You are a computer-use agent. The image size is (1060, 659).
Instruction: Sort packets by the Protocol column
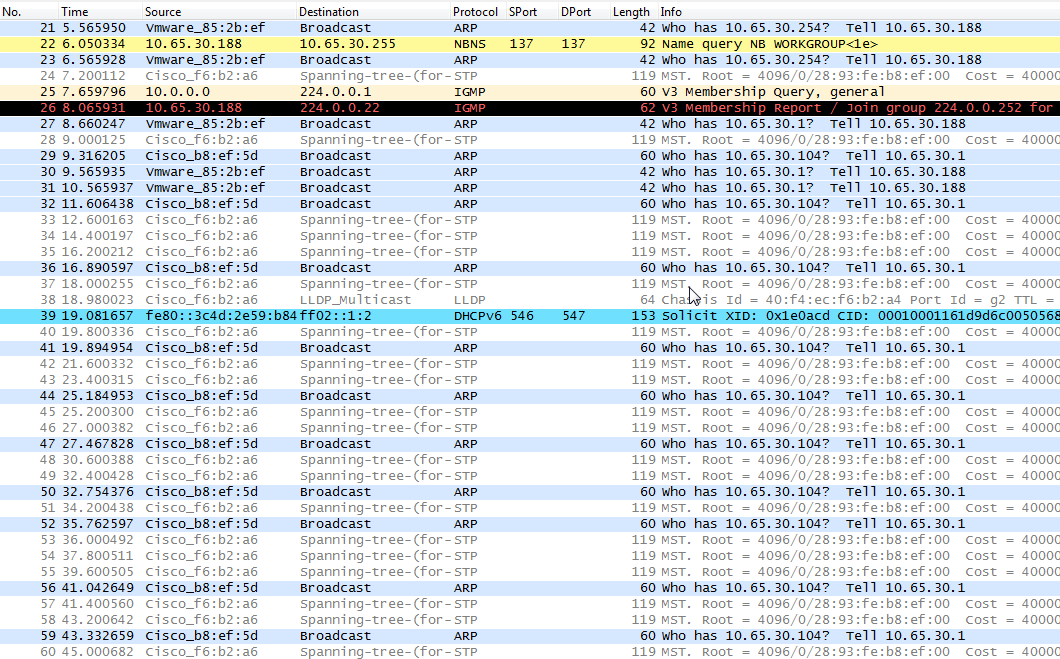[474, 12]
